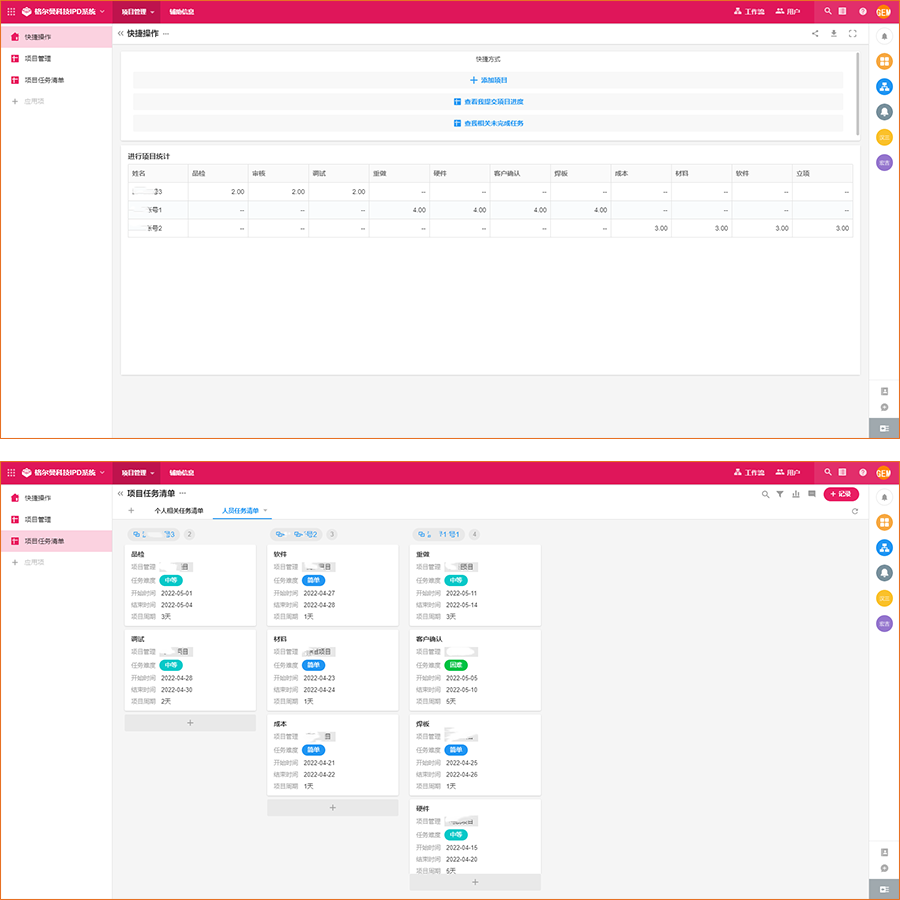Enter fullscreen for the 快捷操作 dashboard
Image resolution: width=900 pixels, height=900 pixels.
pyautogui.click(x=853, y=33)
